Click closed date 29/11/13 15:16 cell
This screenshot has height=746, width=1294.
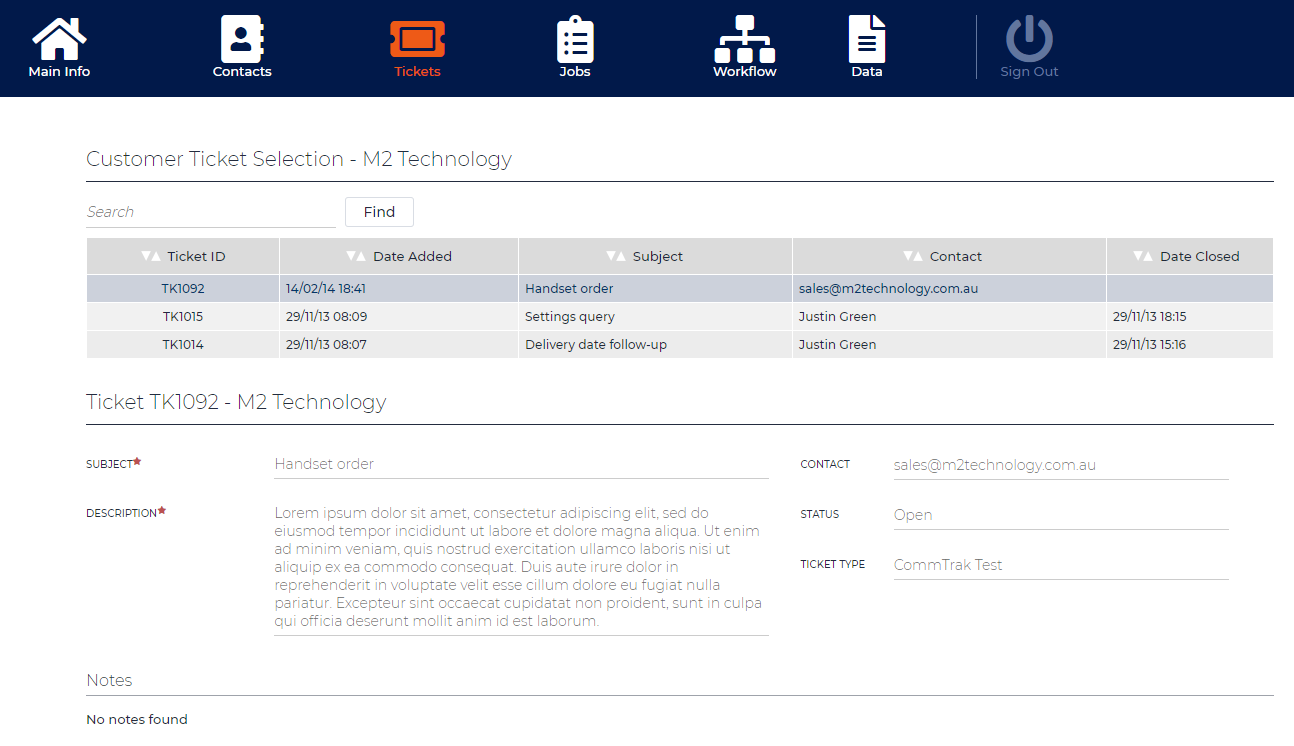1190,344
